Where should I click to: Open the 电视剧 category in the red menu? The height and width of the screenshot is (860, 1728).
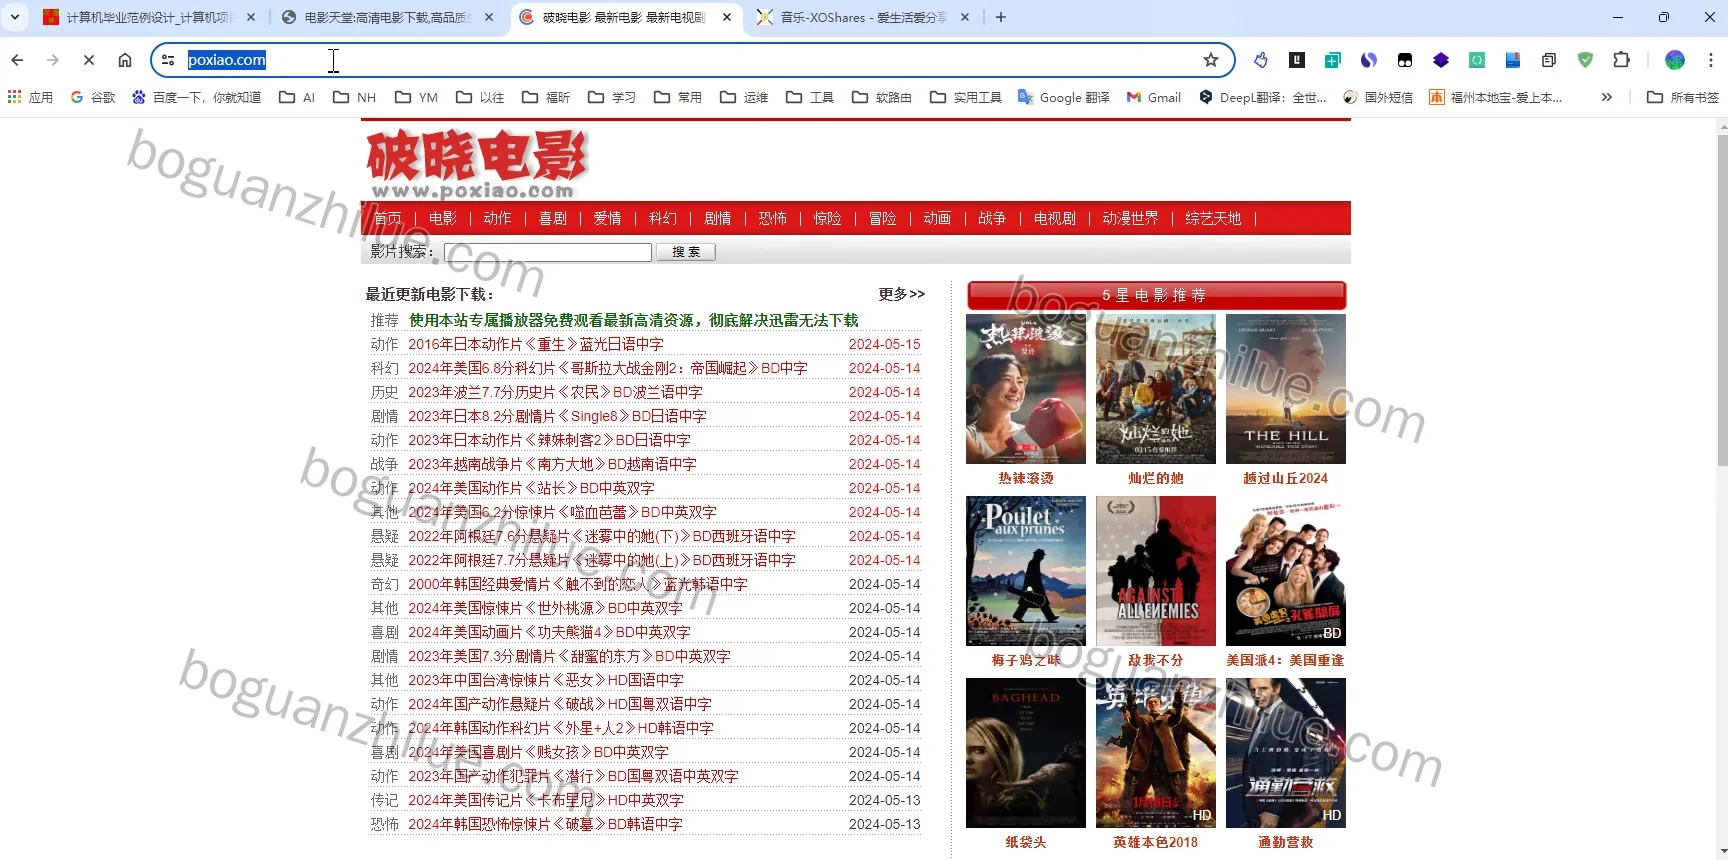point(1055,218)
